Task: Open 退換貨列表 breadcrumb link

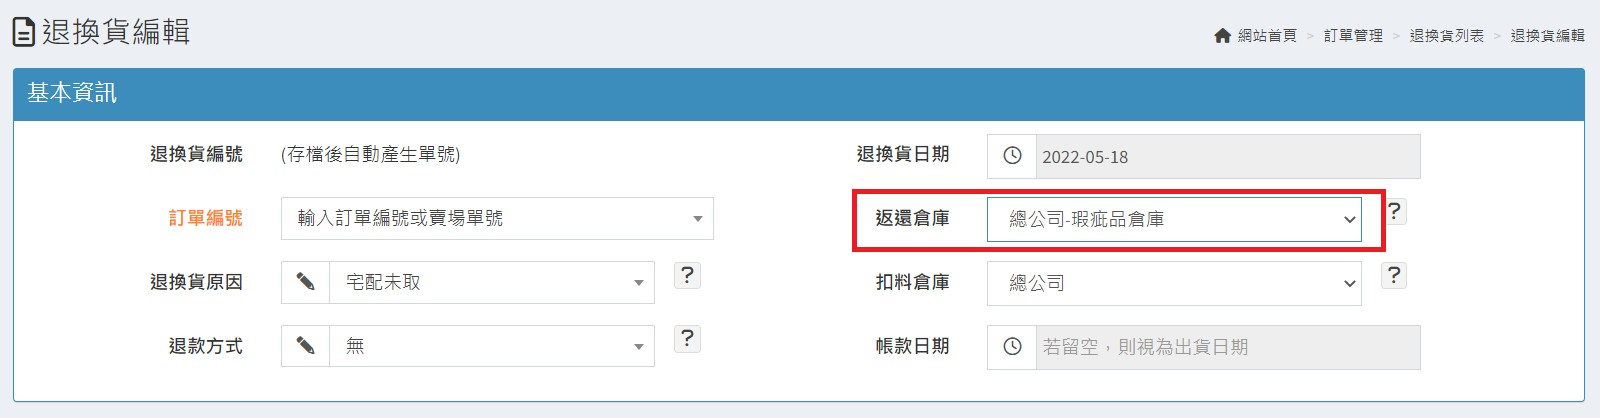Action: point(1446,36)
